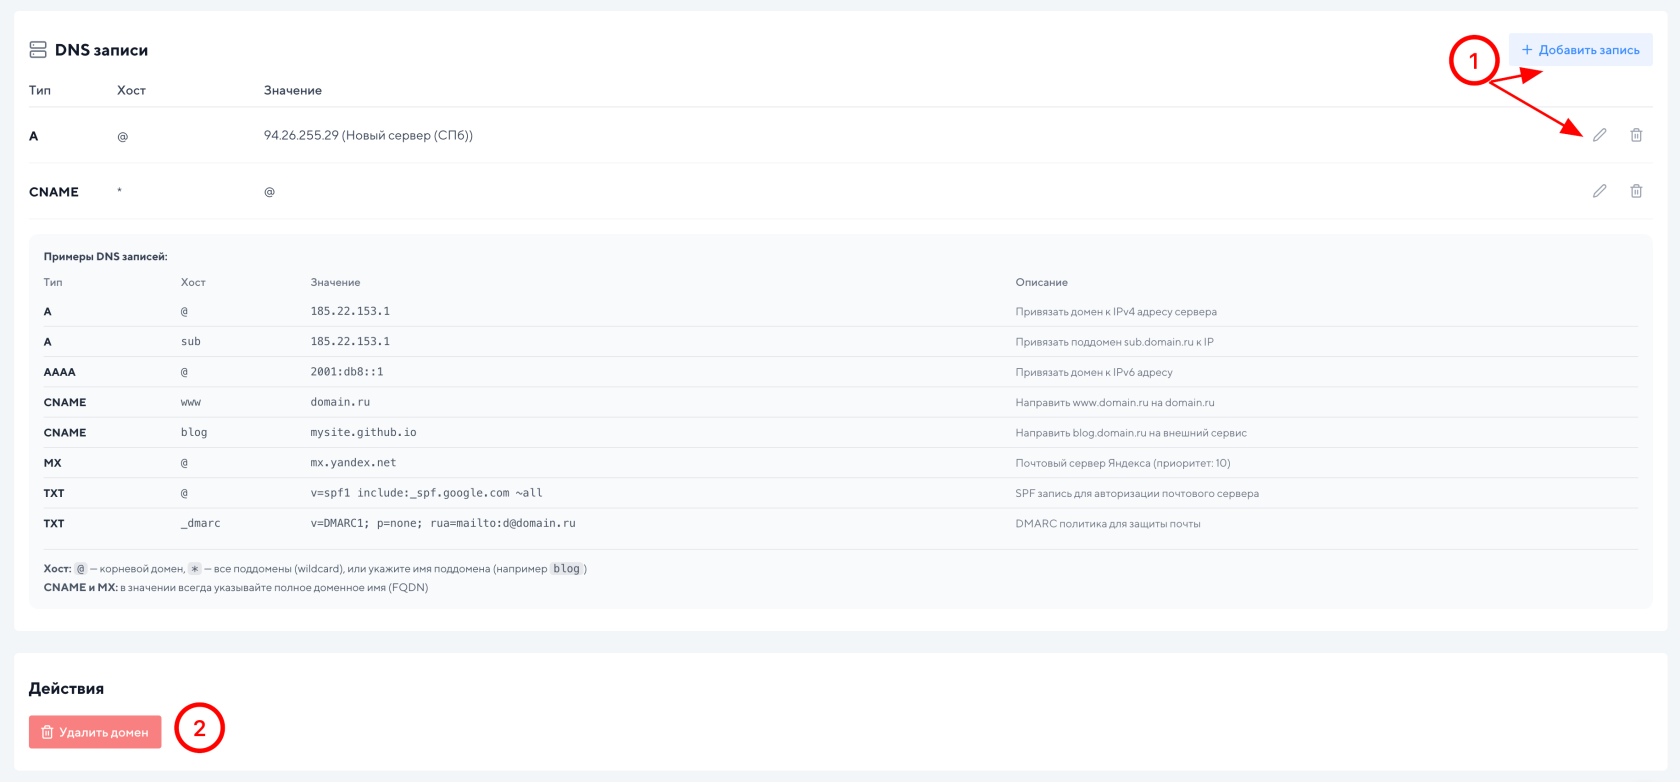Click the Привязать домен к IPv4 description
The height and width of the screenshot is (782, 1680).
point(1116,312)
